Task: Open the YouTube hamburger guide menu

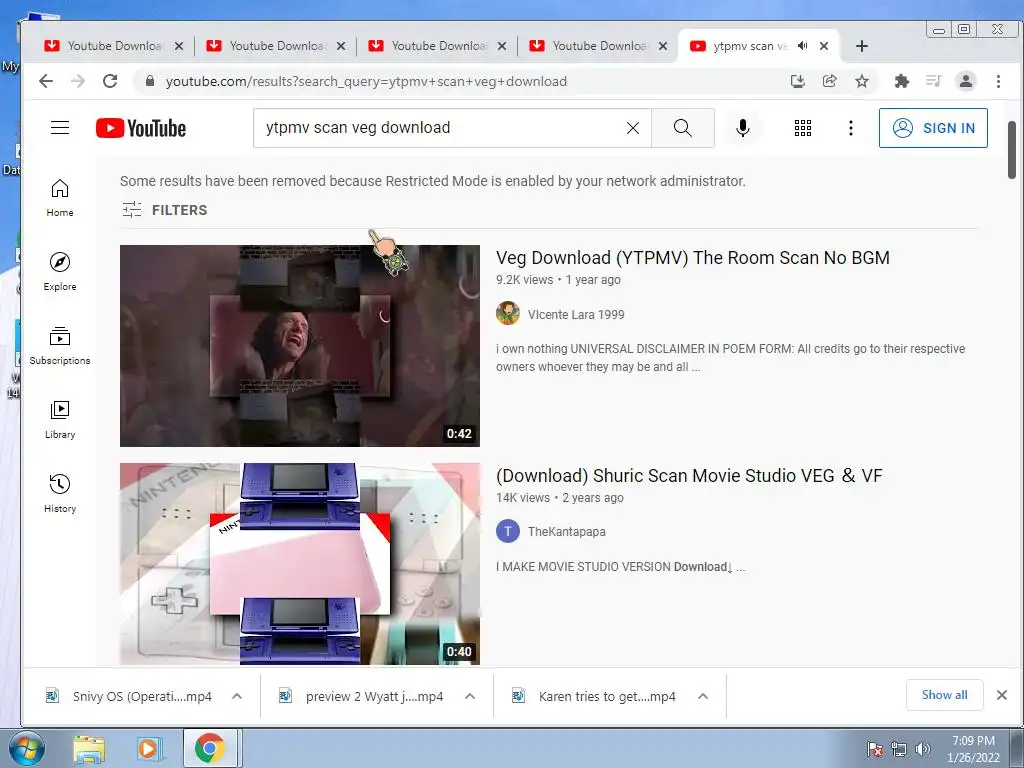Action: pyautogui.click(x=60, y=127)
